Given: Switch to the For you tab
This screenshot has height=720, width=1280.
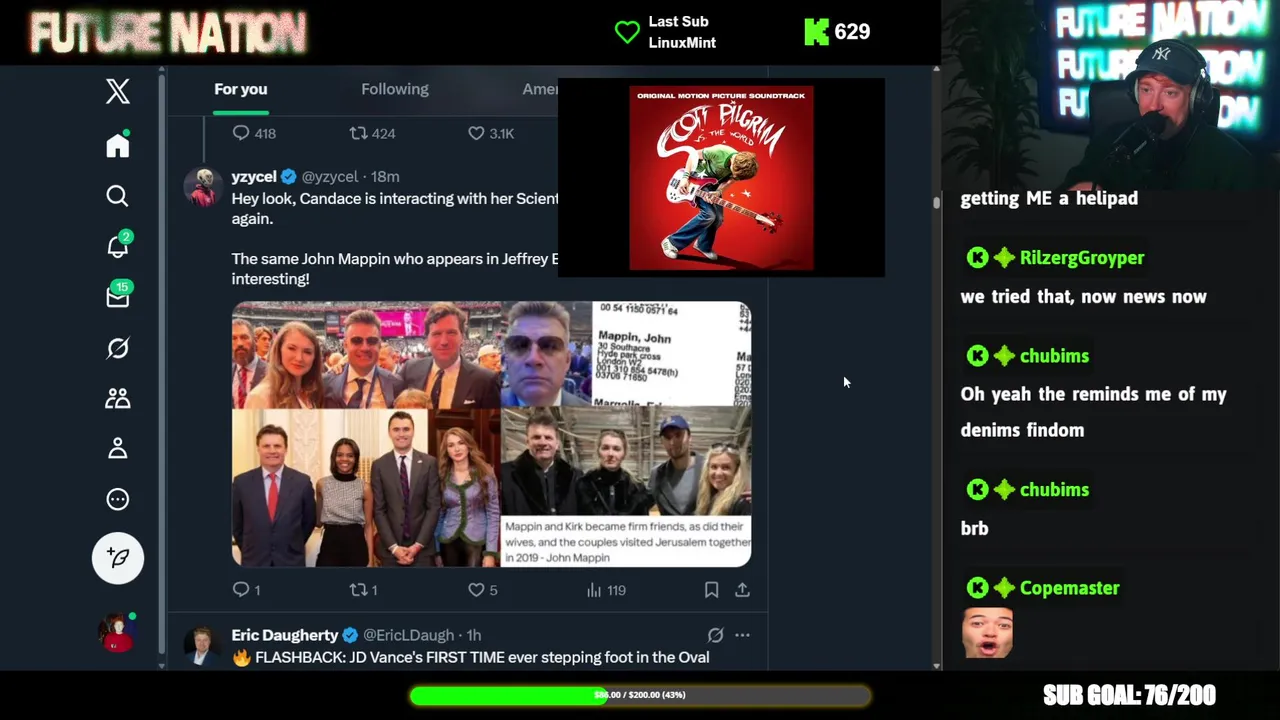Looking at the screenshot, I should pyautogui.click(x=241, y=89).
